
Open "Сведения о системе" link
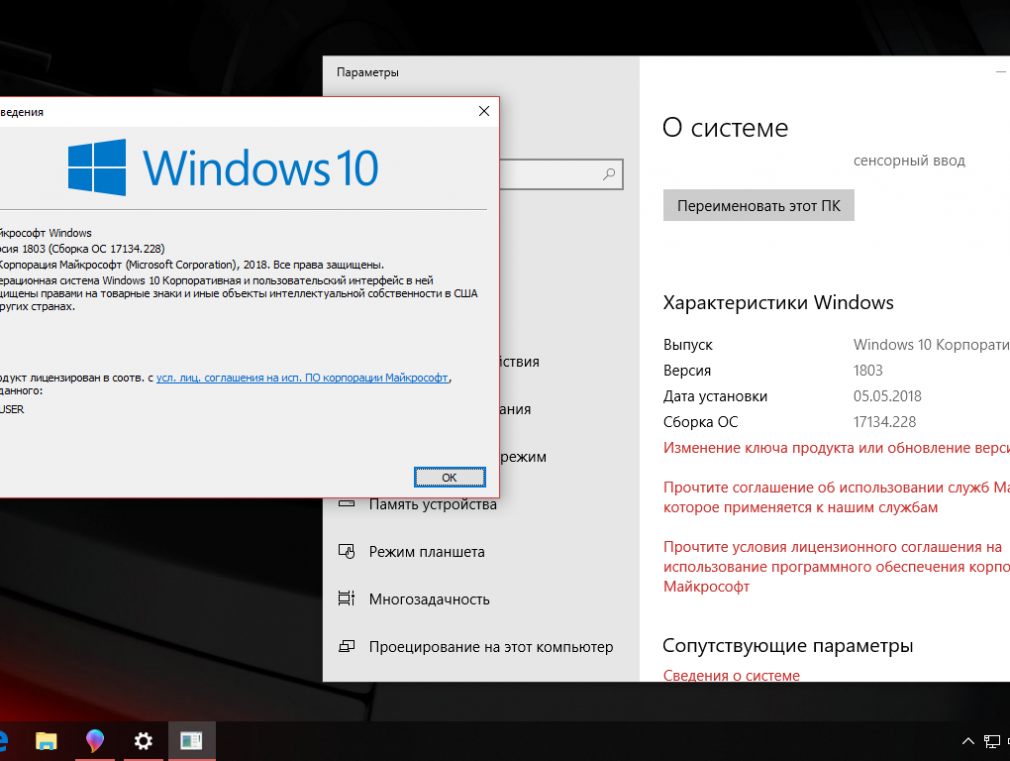click(x=731, y=675)
